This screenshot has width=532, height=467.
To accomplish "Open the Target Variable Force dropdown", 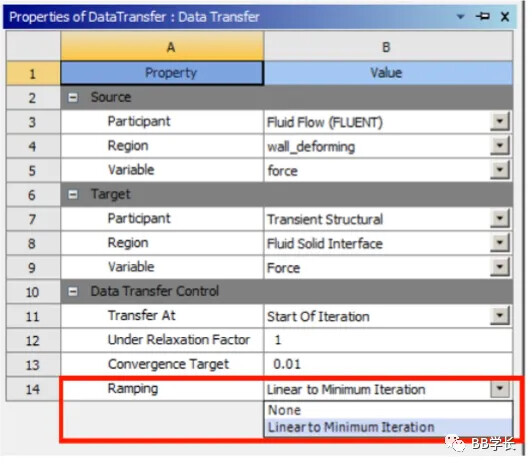I will (500, 267).
